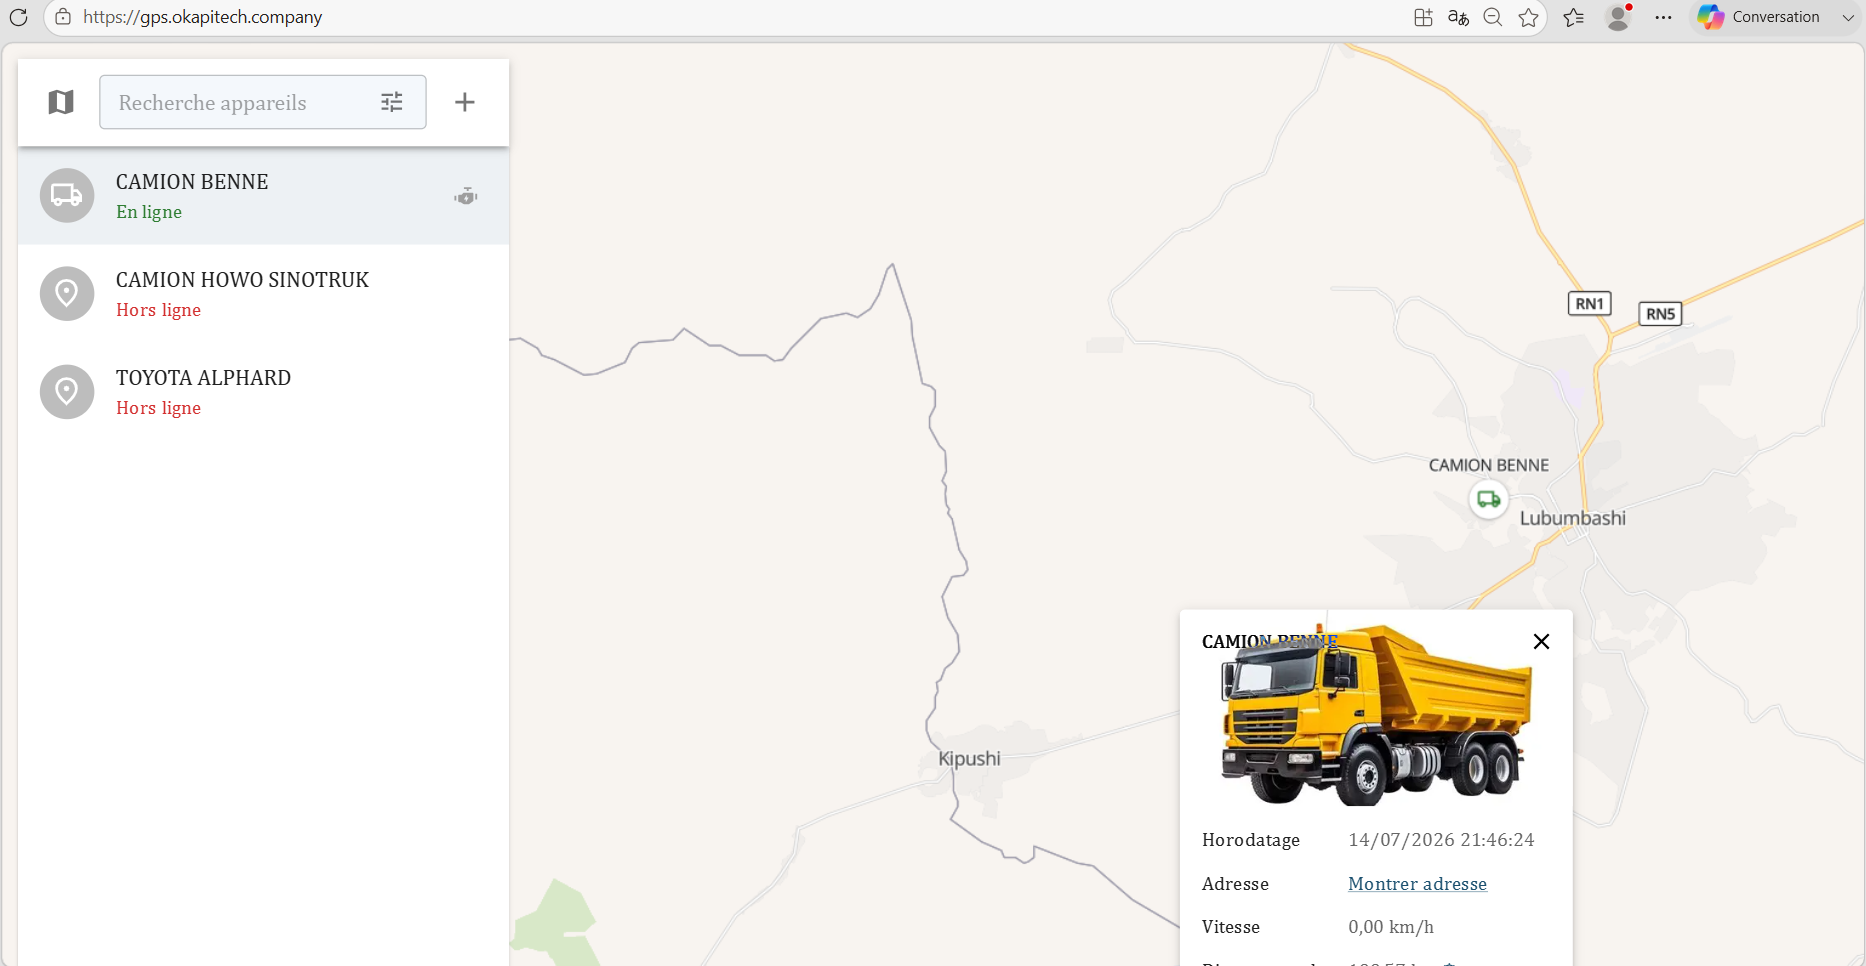
Task: Click the Adresse label in popup
Action: tap(1235, 884)
